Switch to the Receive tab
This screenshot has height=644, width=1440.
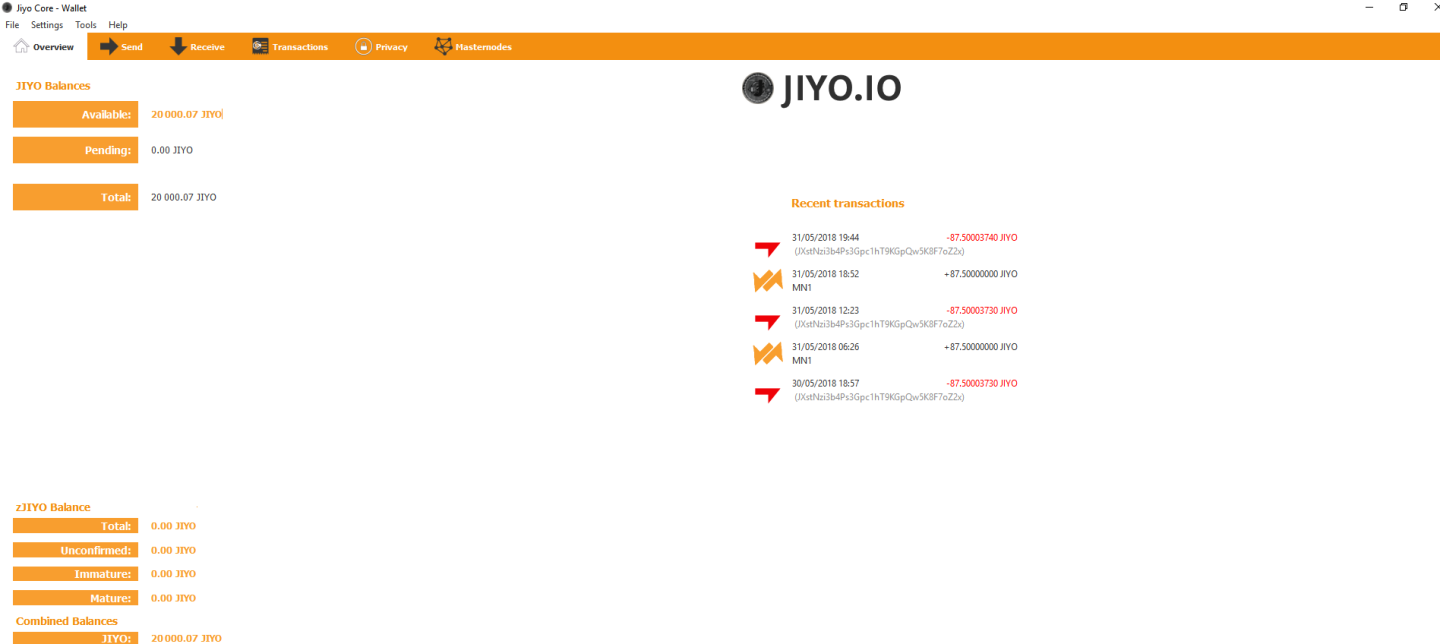197,47
